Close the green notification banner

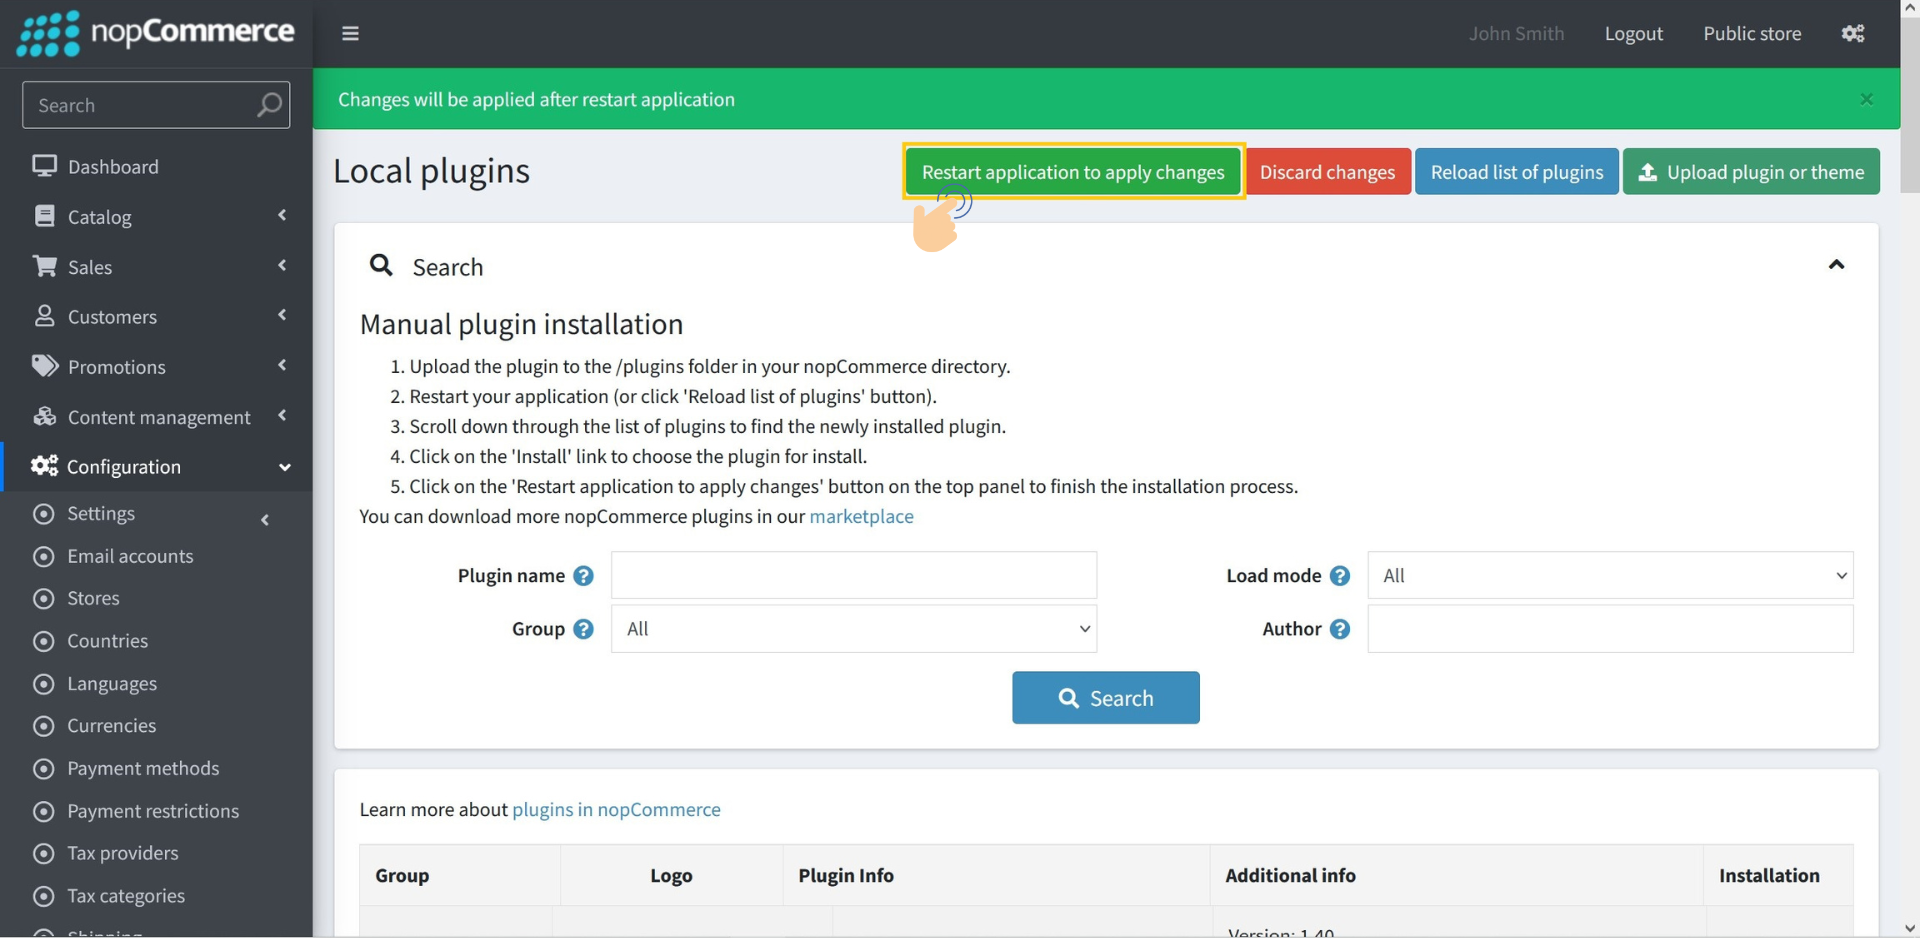(1866, 99)
